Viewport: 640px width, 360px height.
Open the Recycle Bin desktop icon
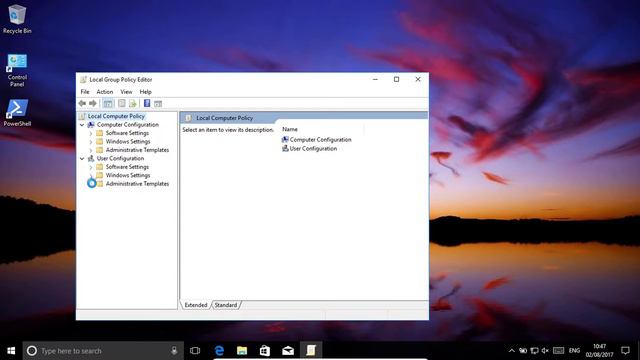tap(17, 20)
